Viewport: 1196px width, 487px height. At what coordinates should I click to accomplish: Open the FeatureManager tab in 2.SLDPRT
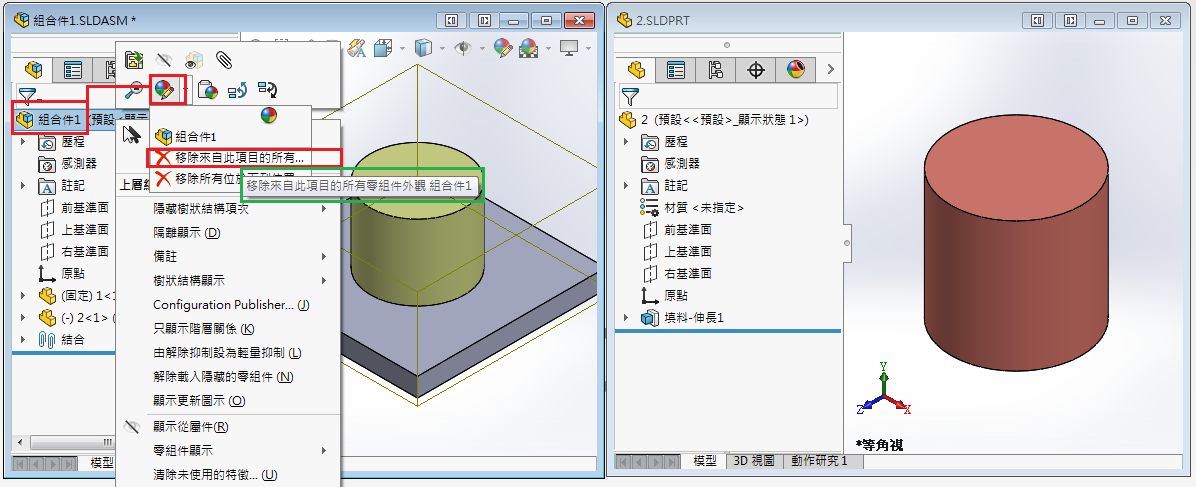pyautogui.click(x=636, y=70)
